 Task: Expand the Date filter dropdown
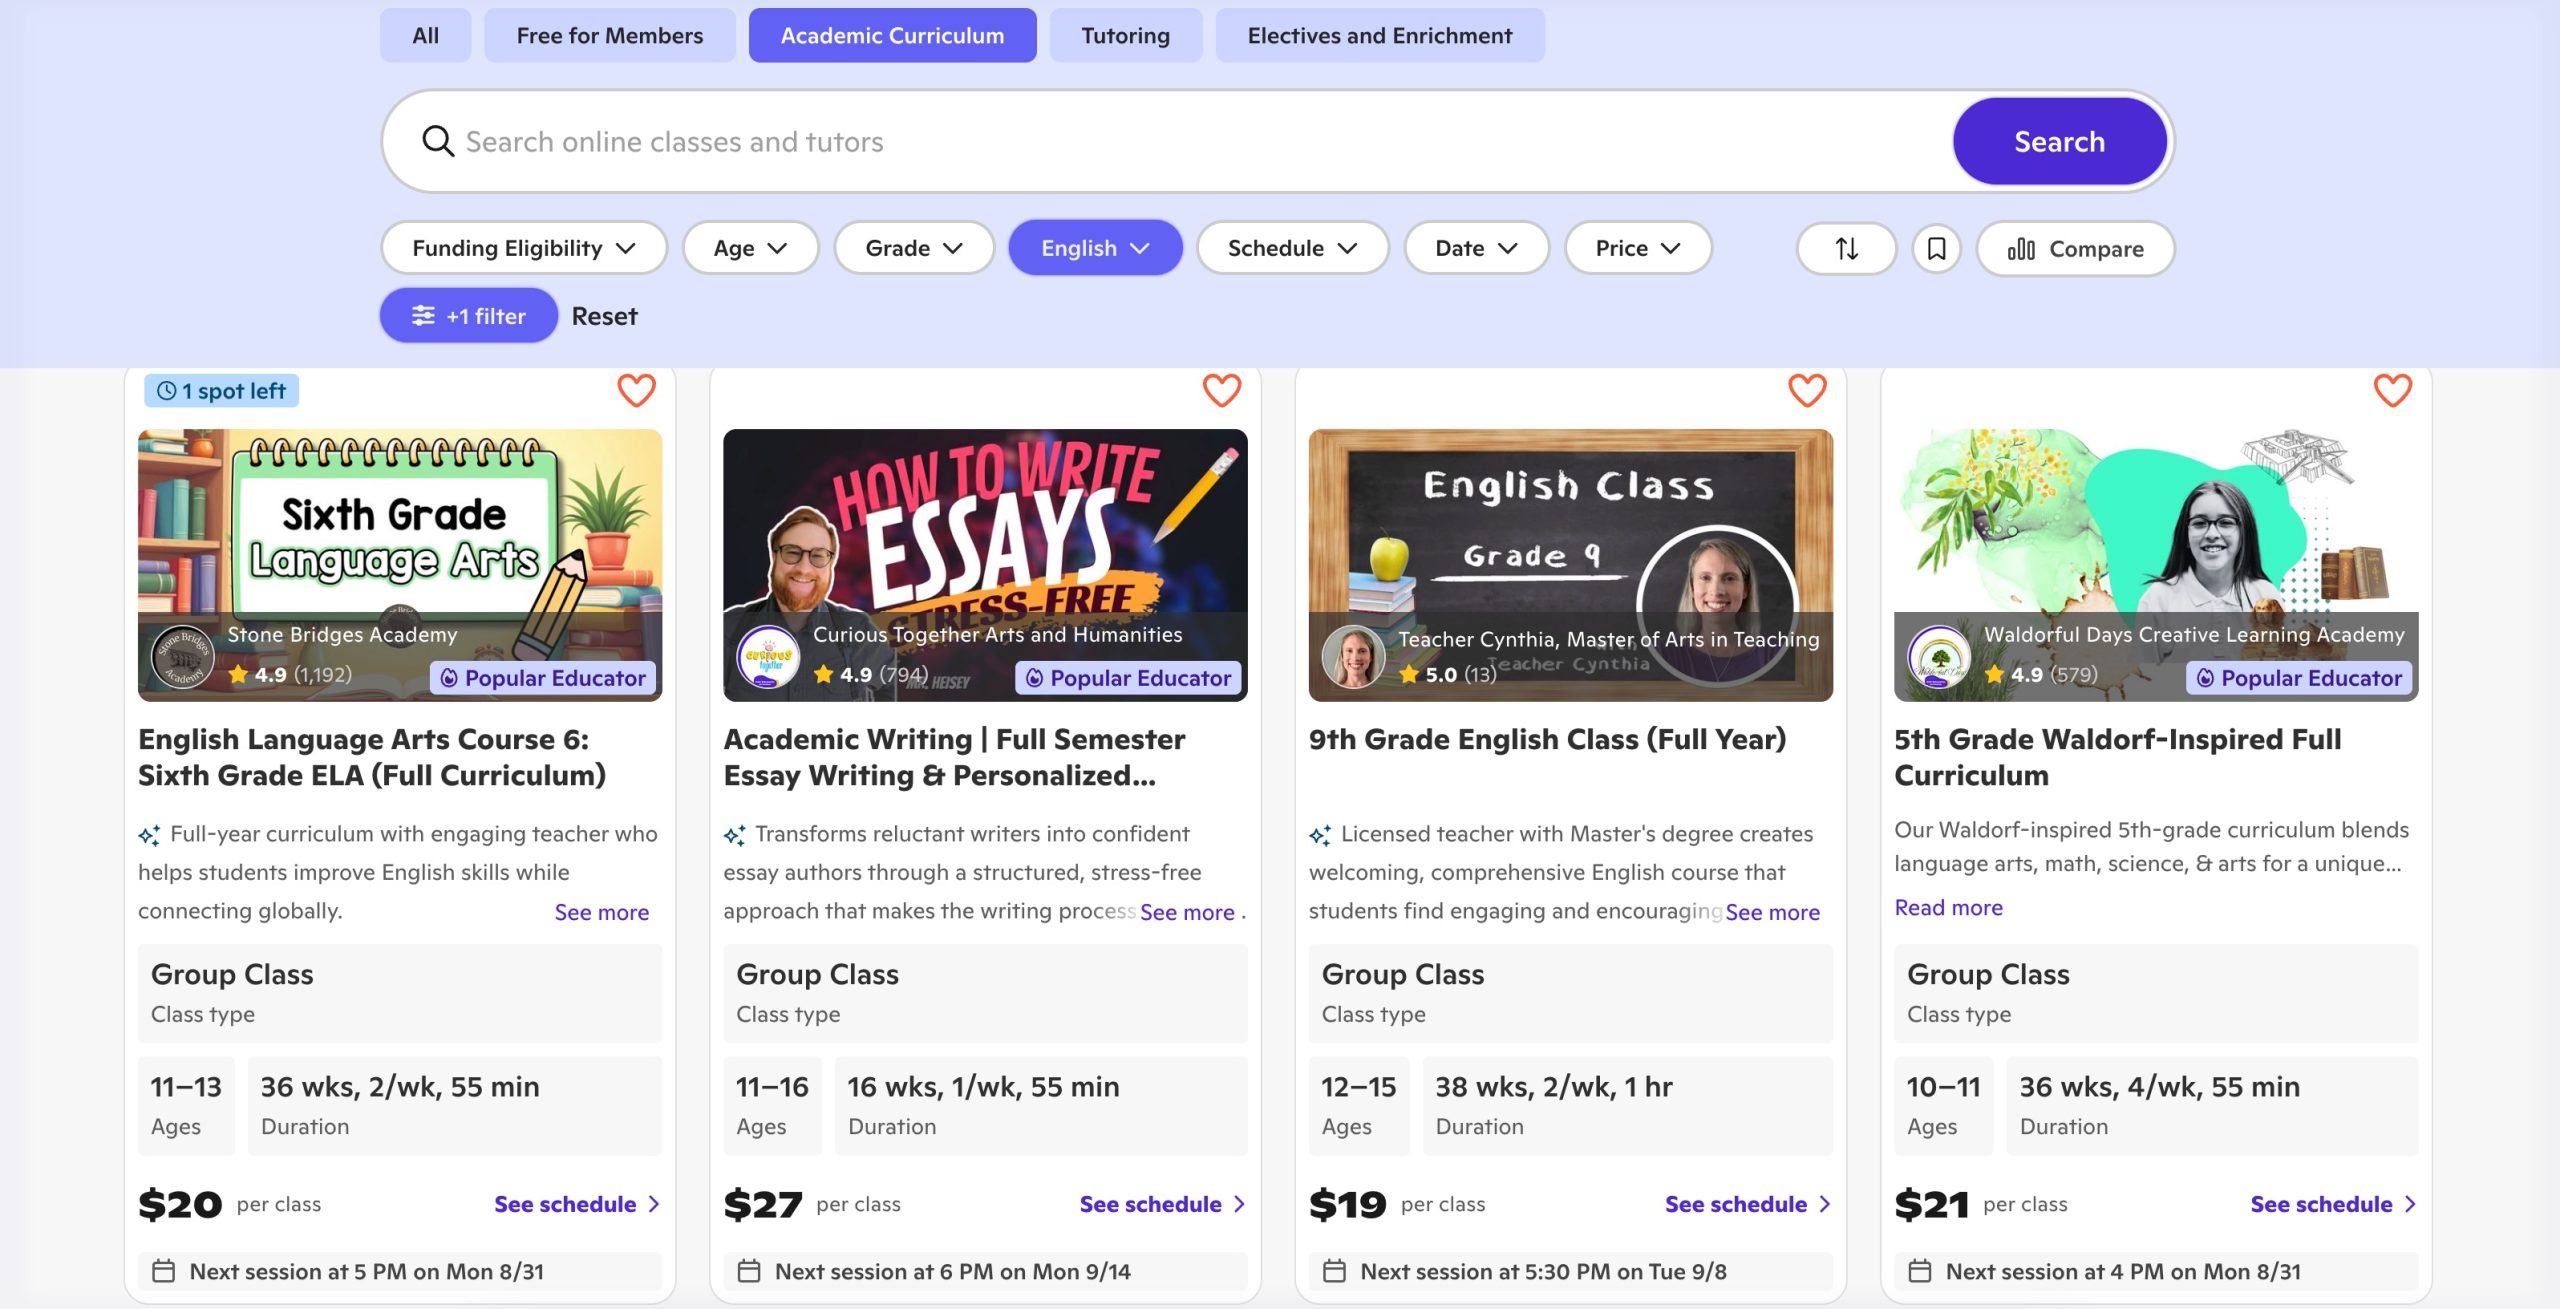tap(1476, 248)
